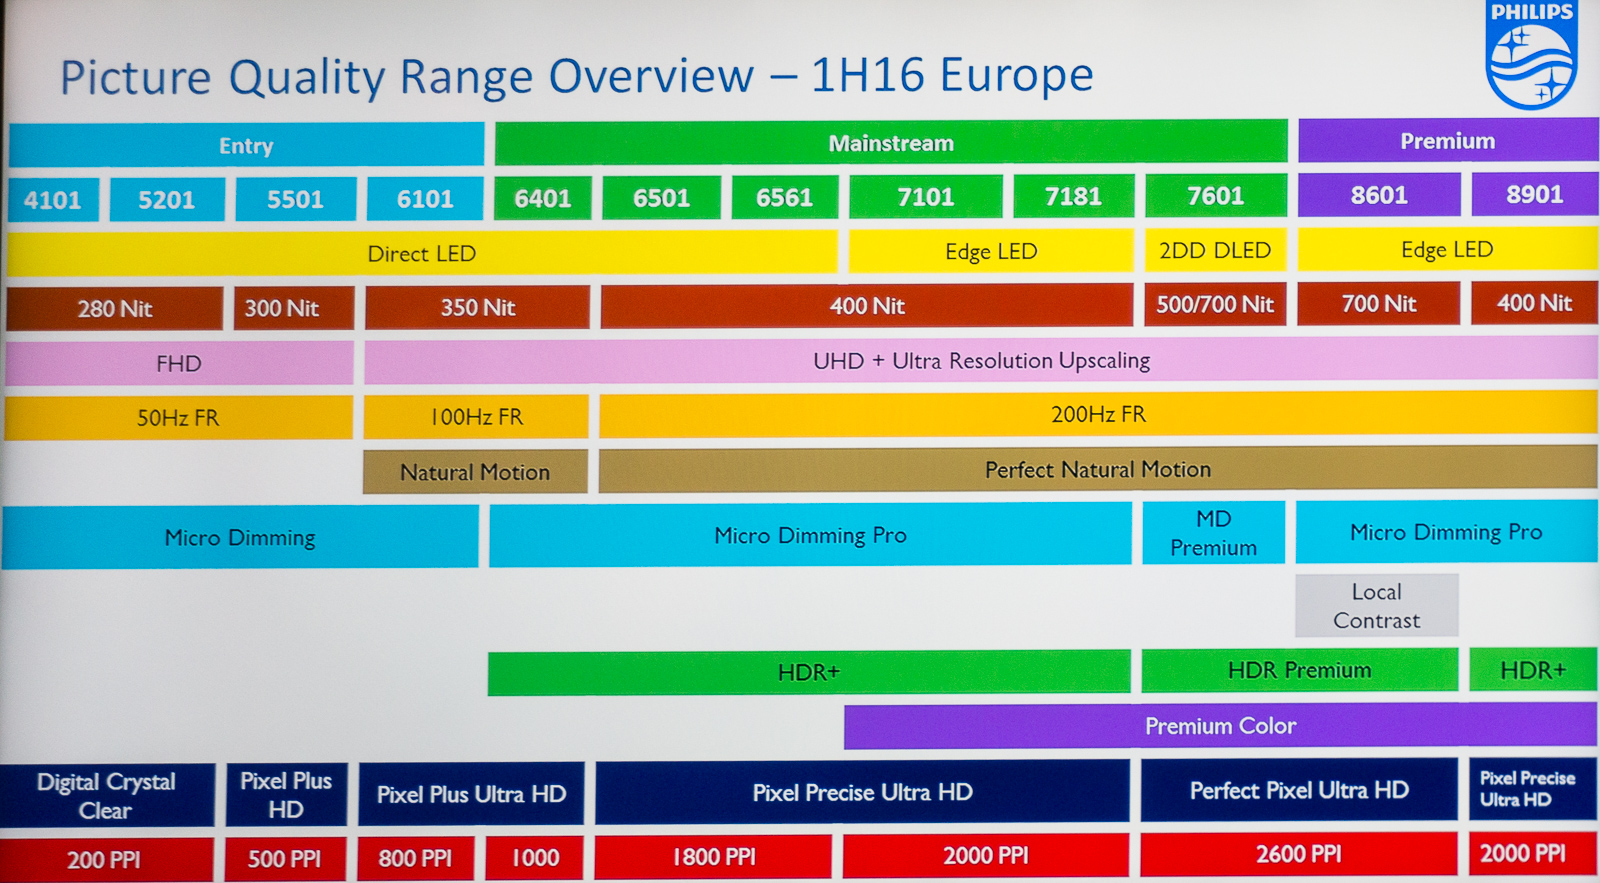The width and height of the screenshot is (1600, 883).
Task: Pick model number 5501
Action: click(x=295, y=199)
